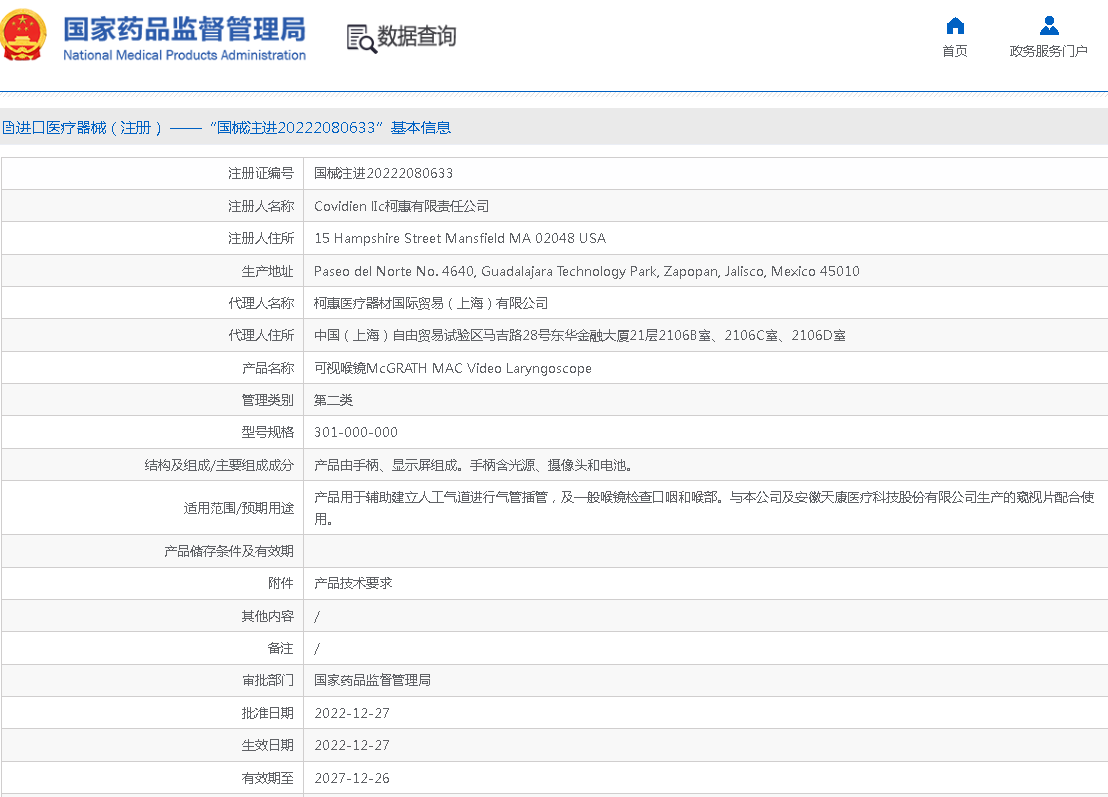Image resolution: width=1108 pixels, height=797 pixels.
Task: Click the 数据查询 title text
Action: click(x=417, y=37)
